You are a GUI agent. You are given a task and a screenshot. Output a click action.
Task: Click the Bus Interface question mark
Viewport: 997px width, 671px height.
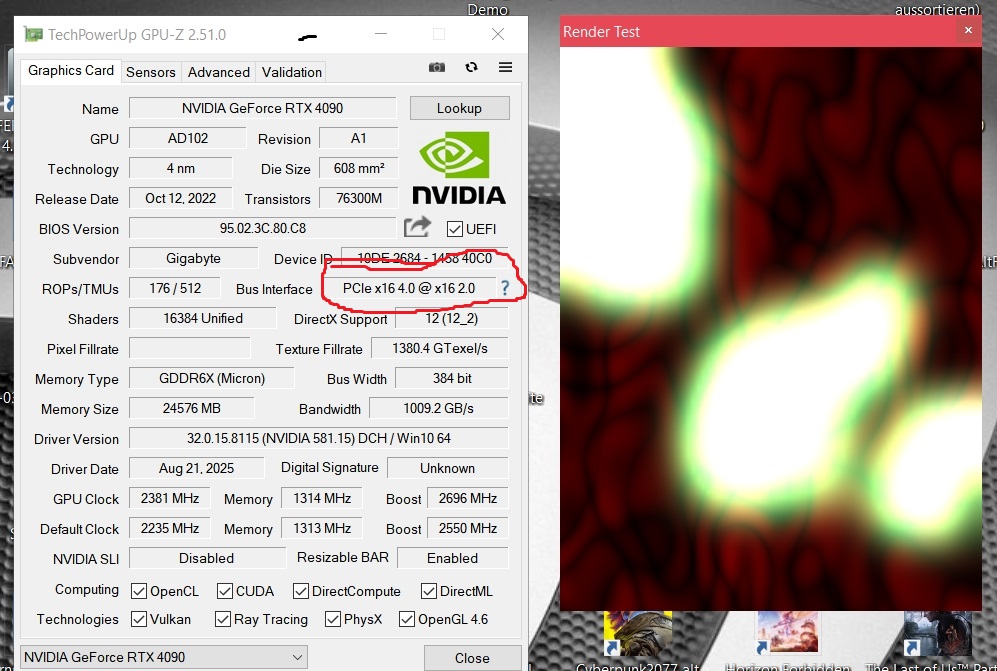[505, 288]
